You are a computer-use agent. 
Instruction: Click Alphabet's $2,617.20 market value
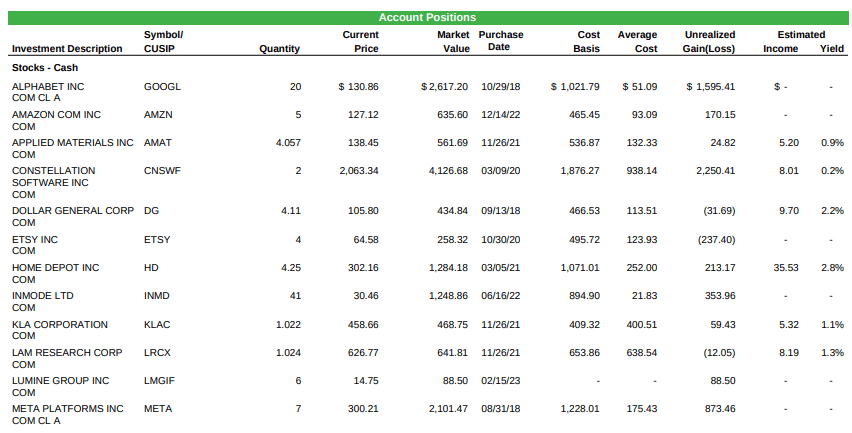444,87
